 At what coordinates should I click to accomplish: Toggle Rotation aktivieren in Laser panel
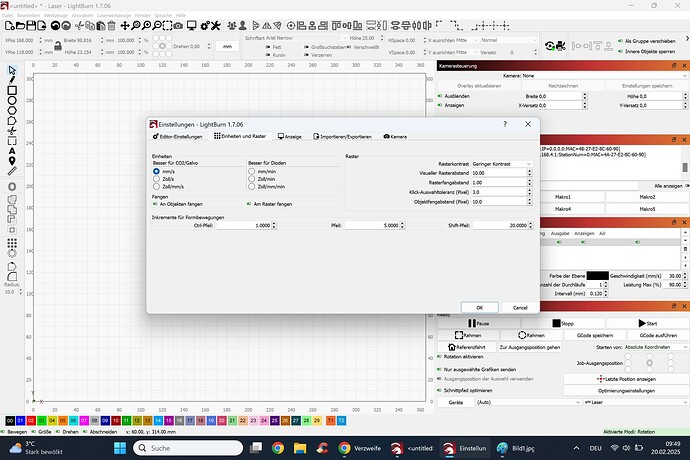440,357
